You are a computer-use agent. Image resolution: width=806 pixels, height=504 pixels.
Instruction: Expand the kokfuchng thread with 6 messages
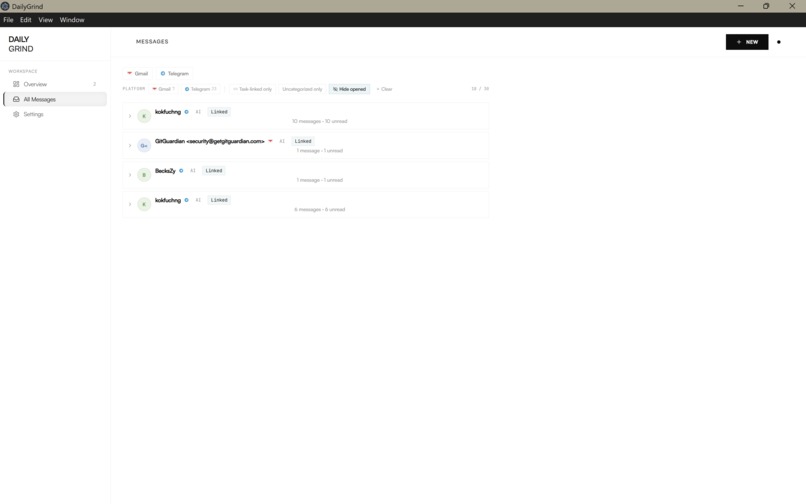pyautogui.click(x=130, y=204)
